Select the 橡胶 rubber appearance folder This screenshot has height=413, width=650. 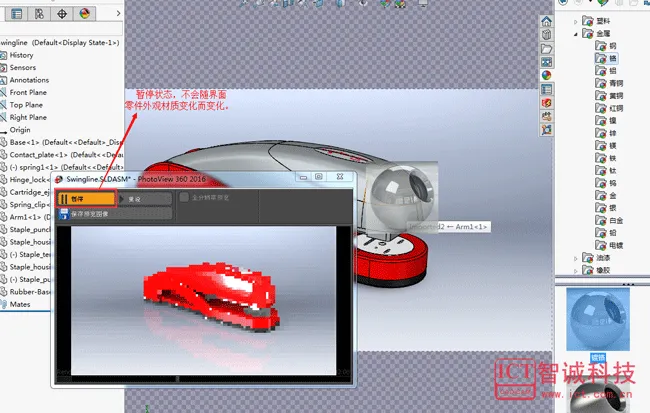596,270
